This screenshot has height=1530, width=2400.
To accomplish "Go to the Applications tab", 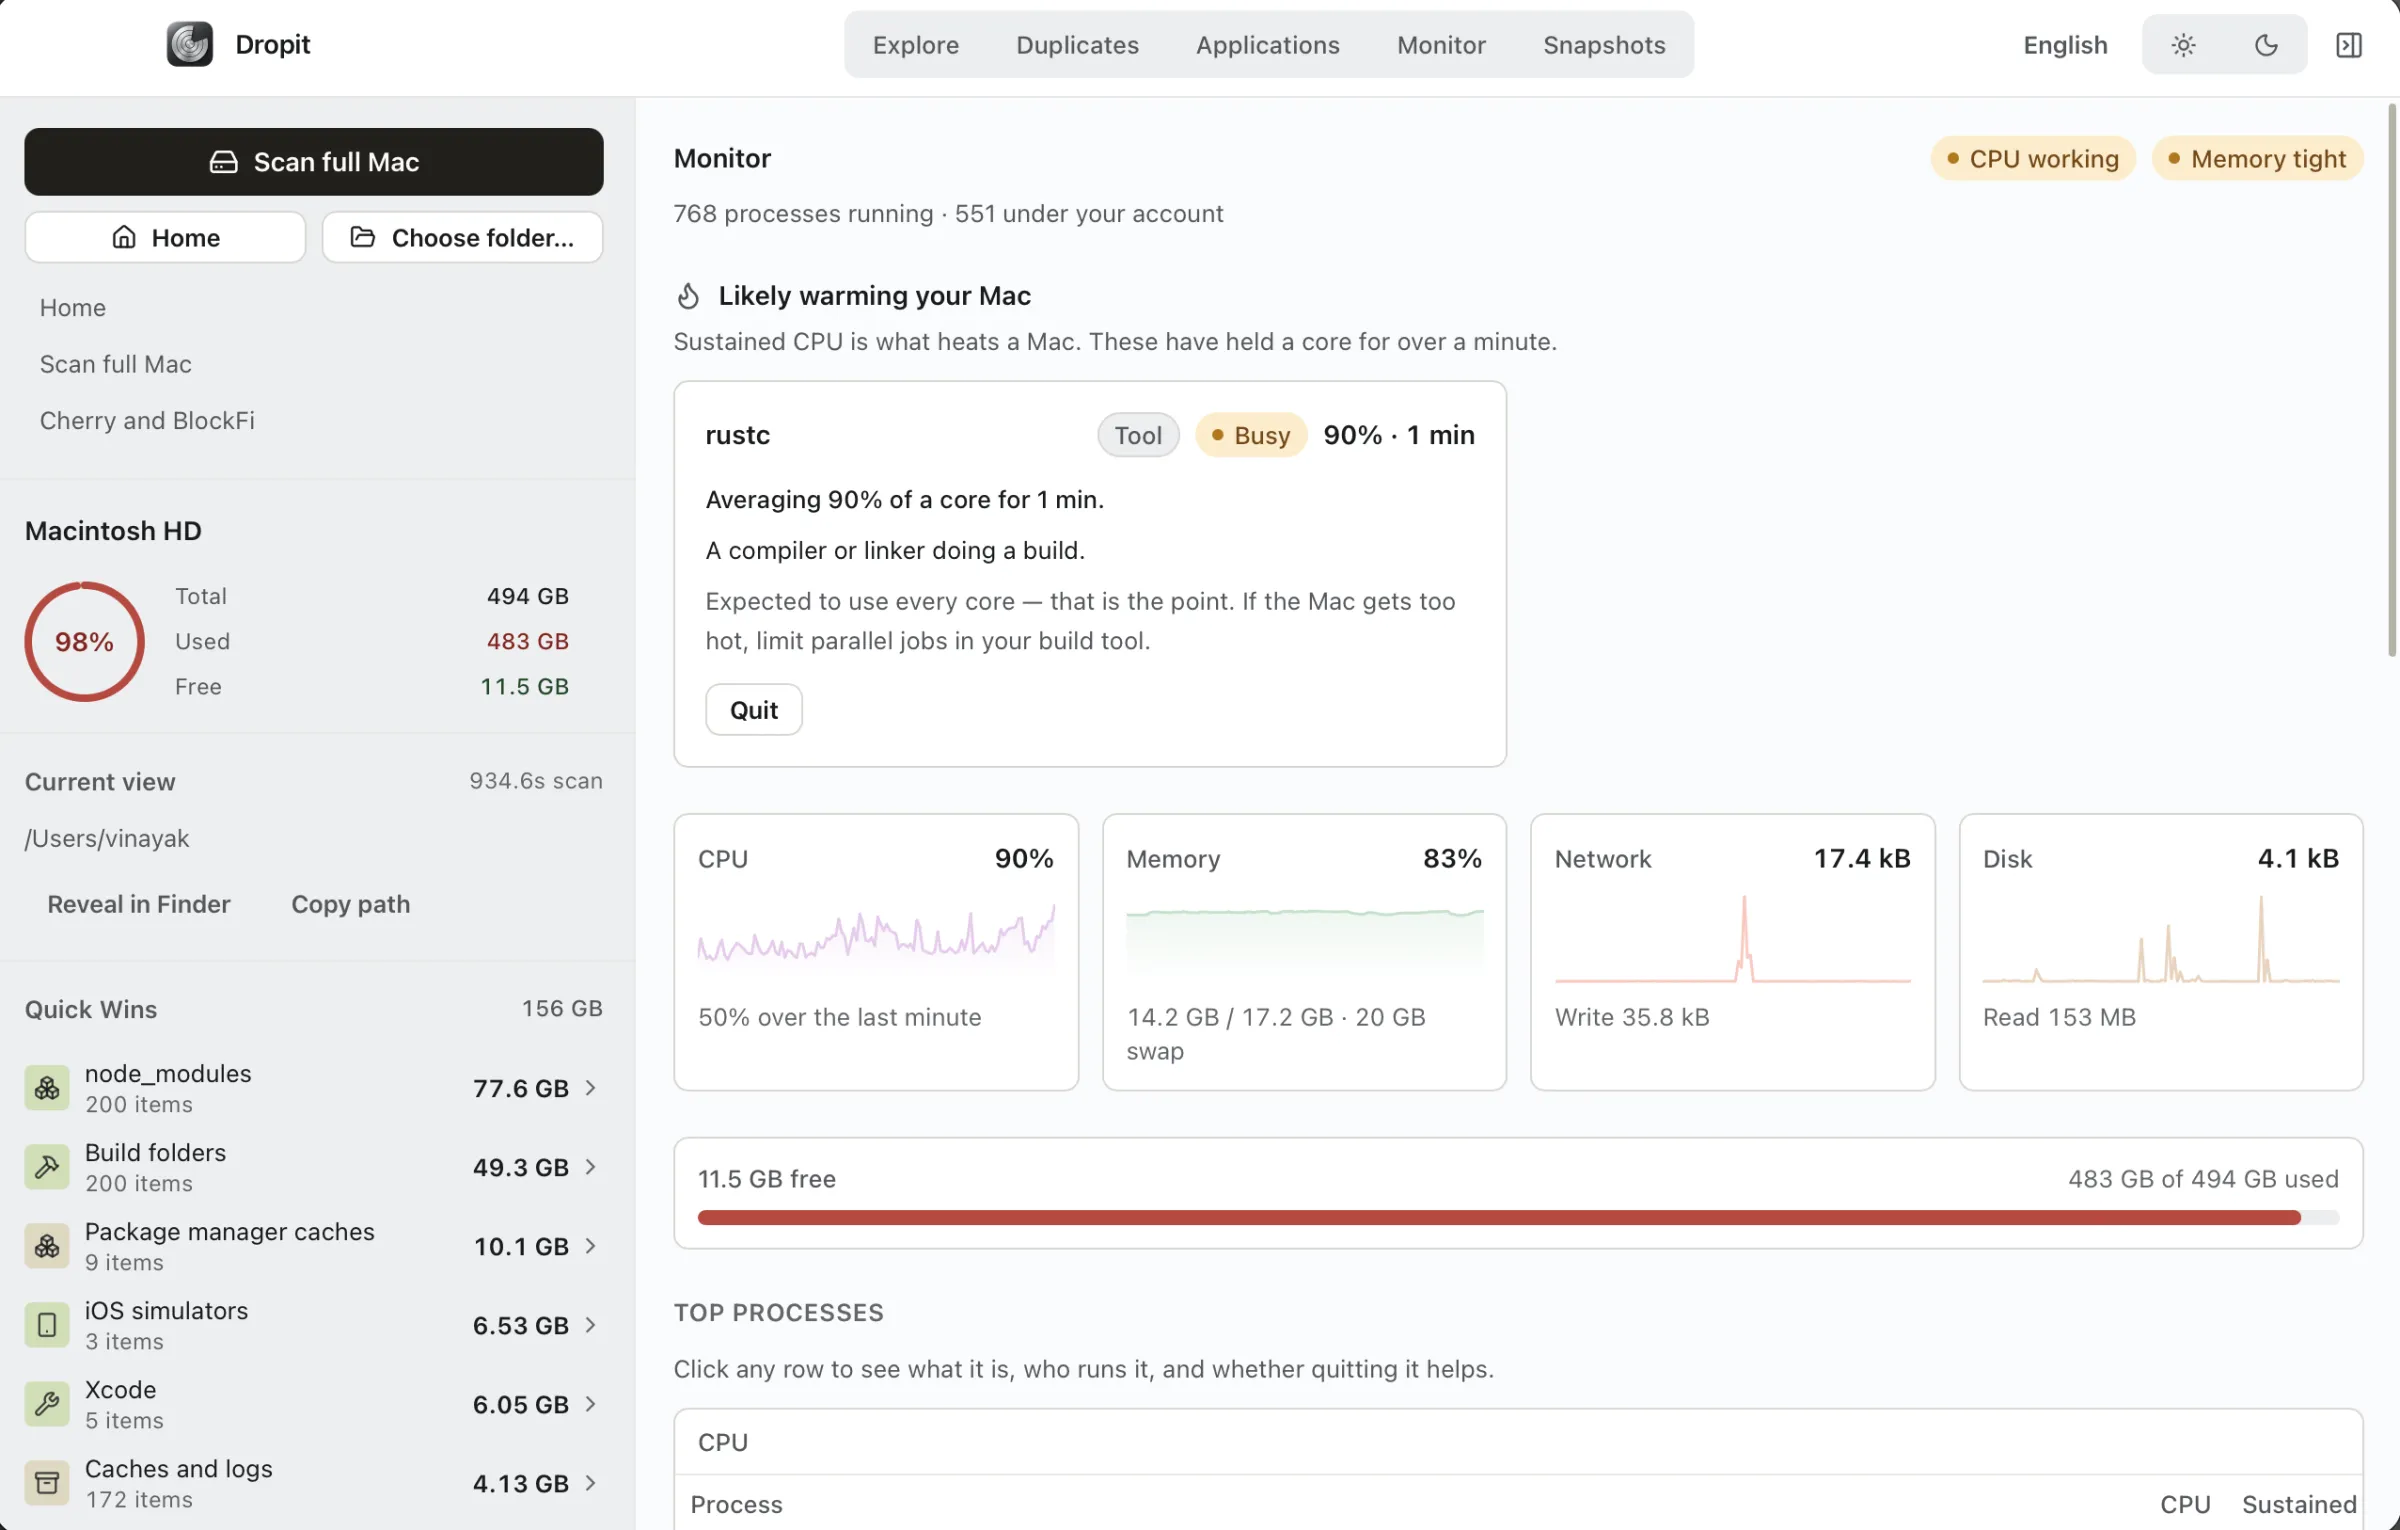I will pos(1267,45).
